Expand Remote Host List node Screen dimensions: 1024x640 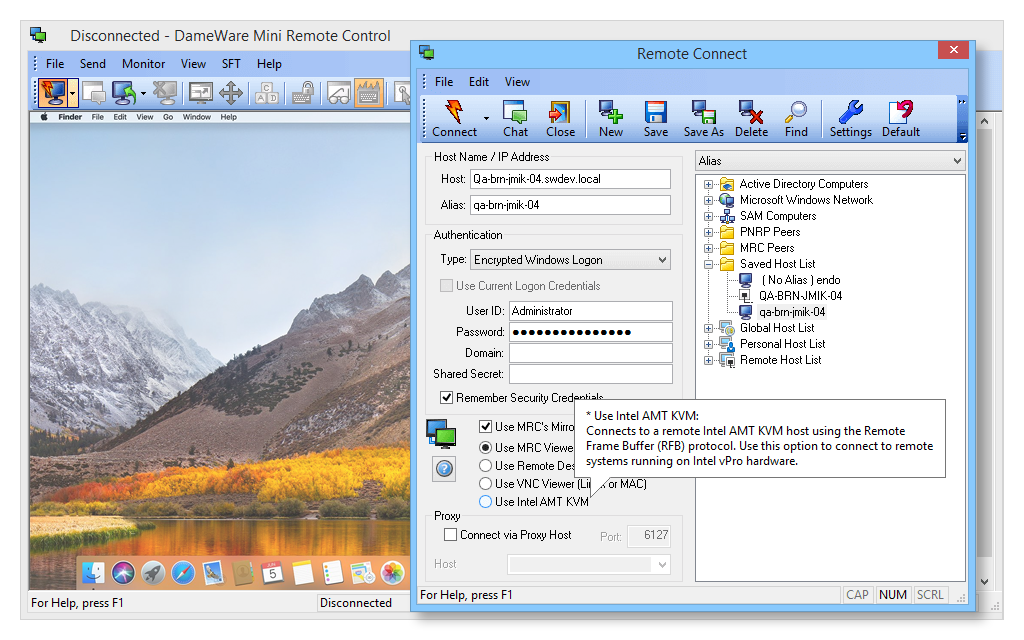tap(708, 360)
